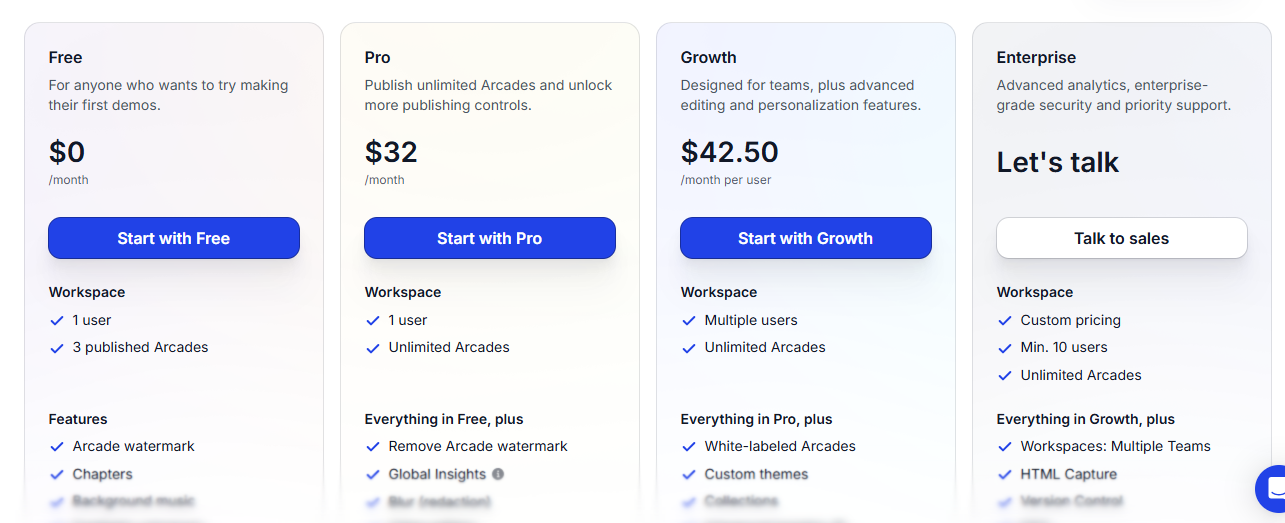This screenshot has height=523, width=1285.
Task: Click the Chapters feature in Free plan
Action: coord(103,474)
